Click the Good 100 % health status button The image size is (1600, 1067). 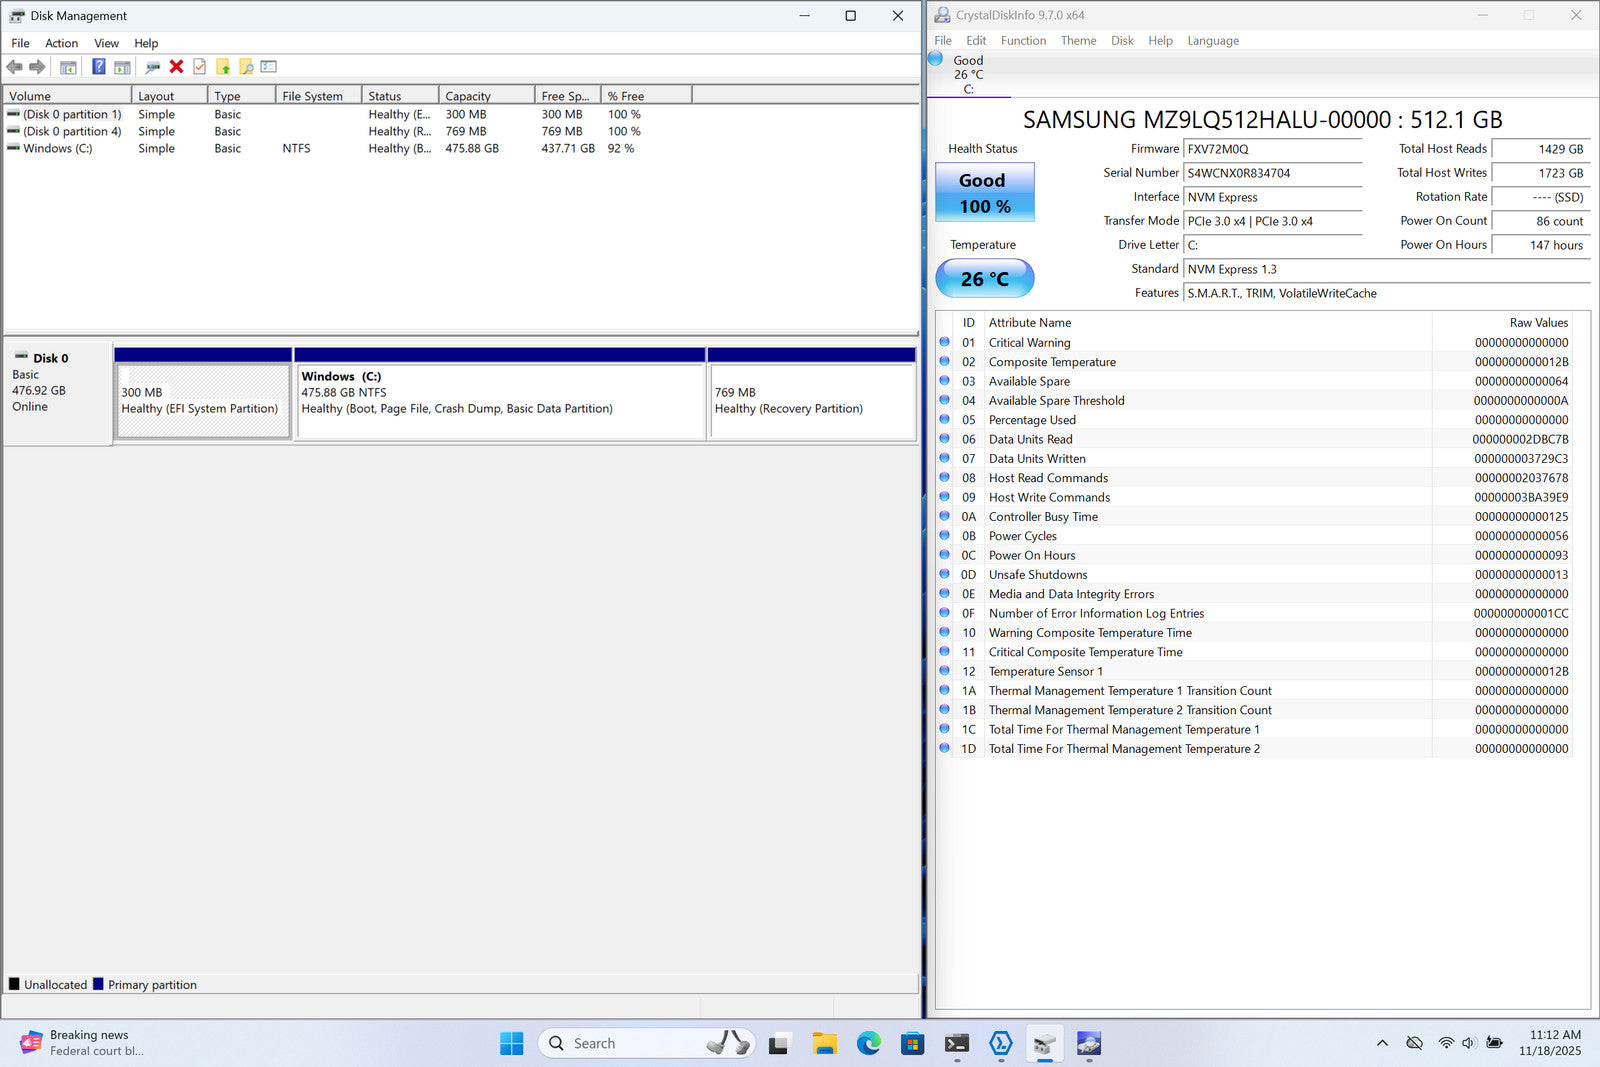click(984, 193)
